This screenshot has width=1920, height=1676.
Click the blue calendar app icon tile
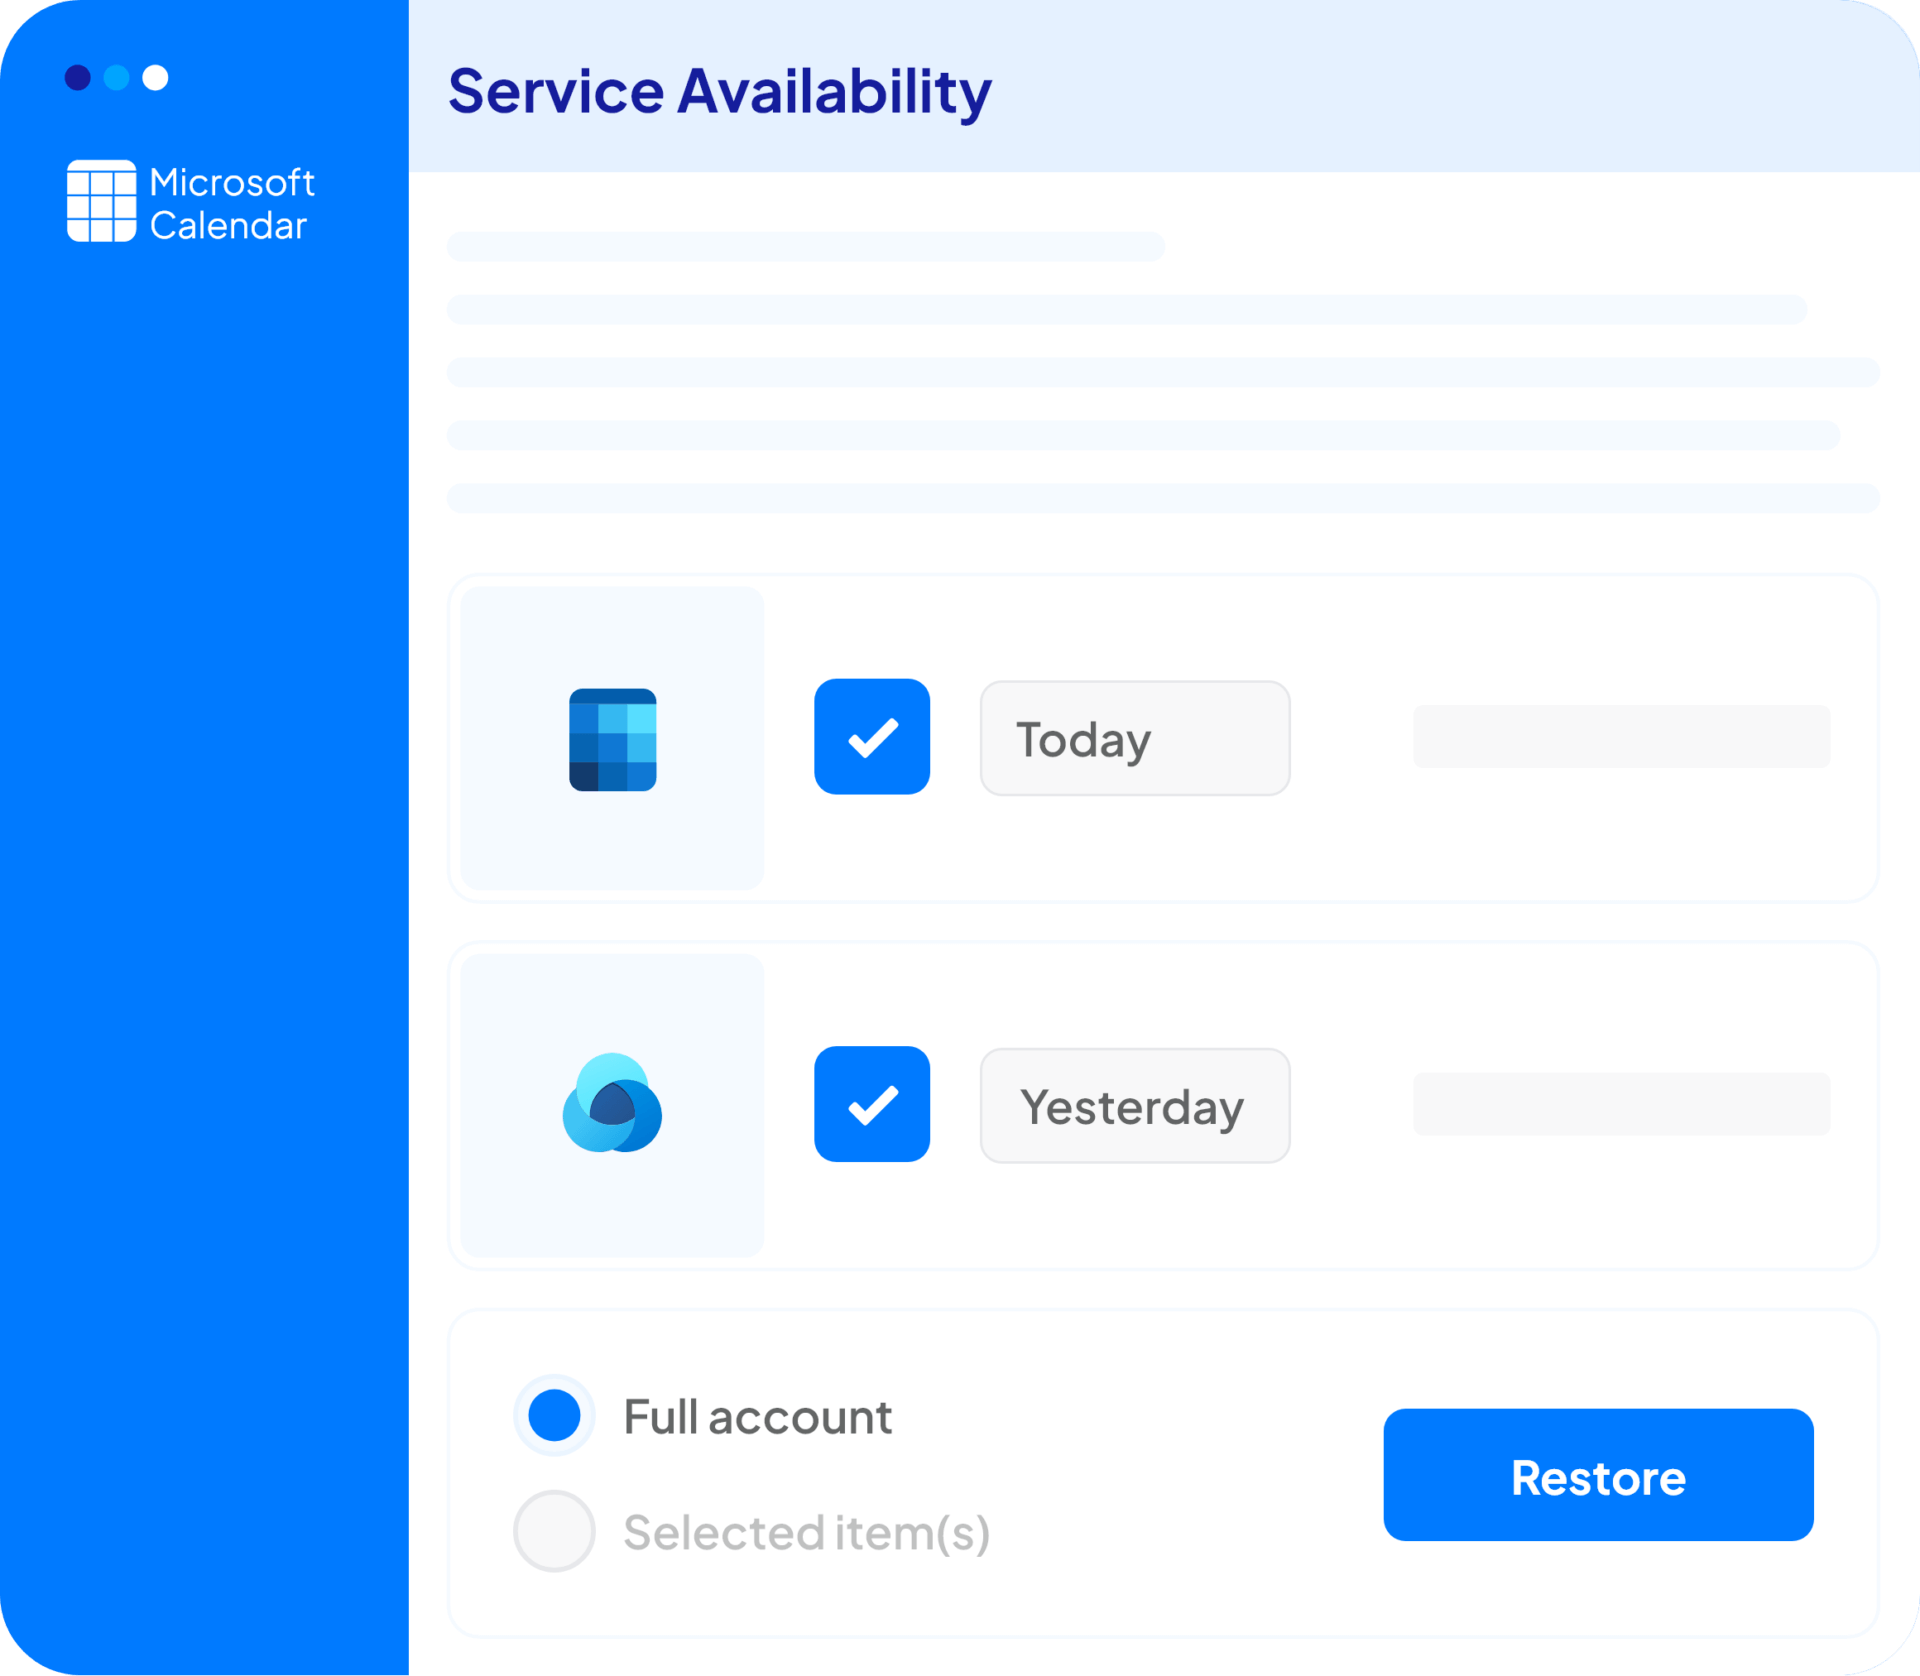612,739
